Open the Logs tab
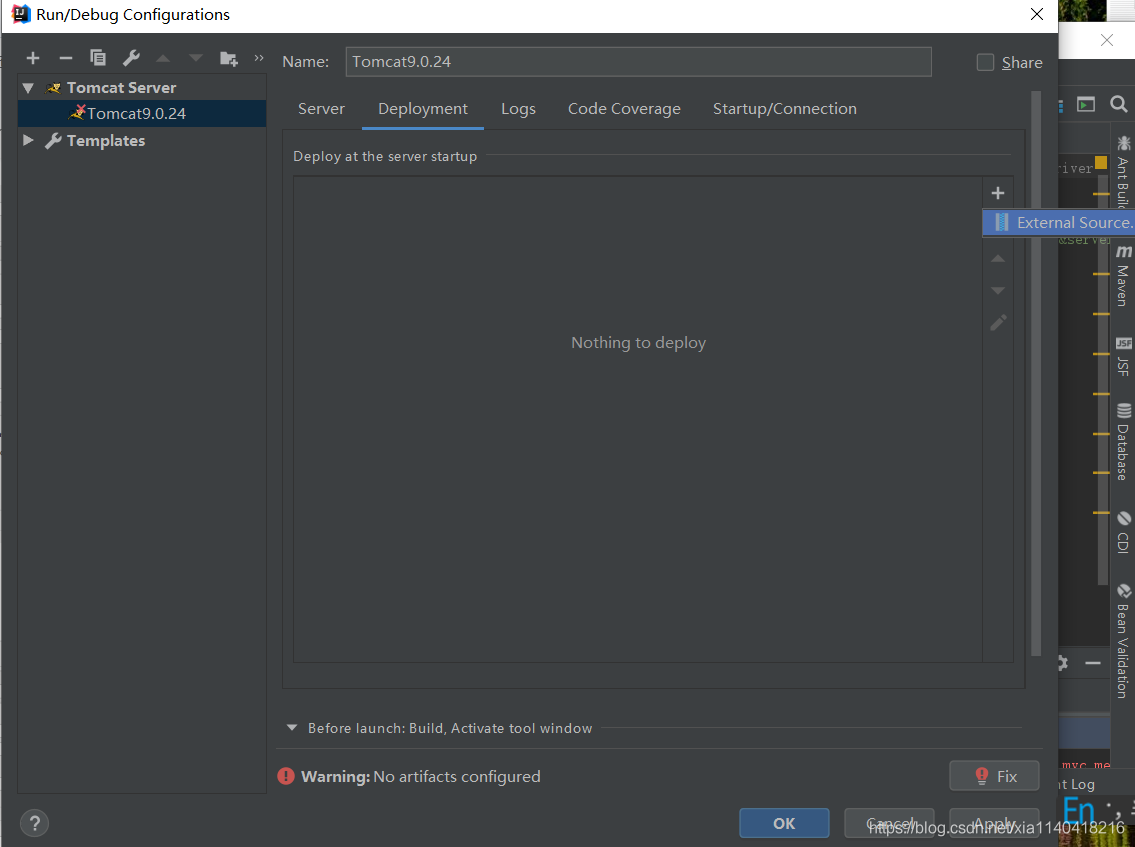1135x847 pixels. pyautogui.click(x=518, y=109)
